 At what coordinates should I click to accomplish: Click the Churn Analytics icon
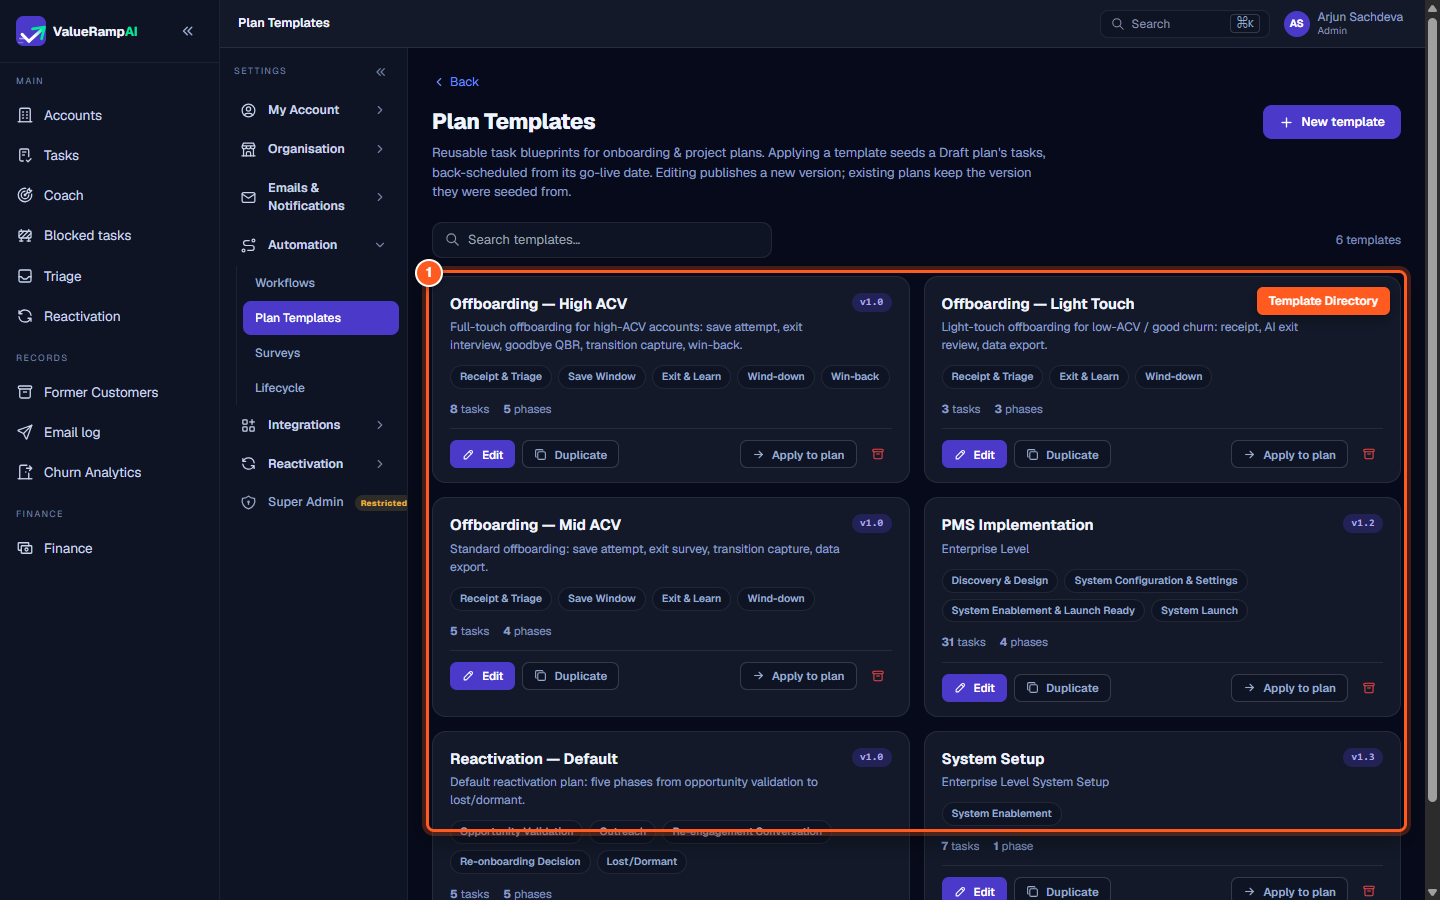pos(25,472)
